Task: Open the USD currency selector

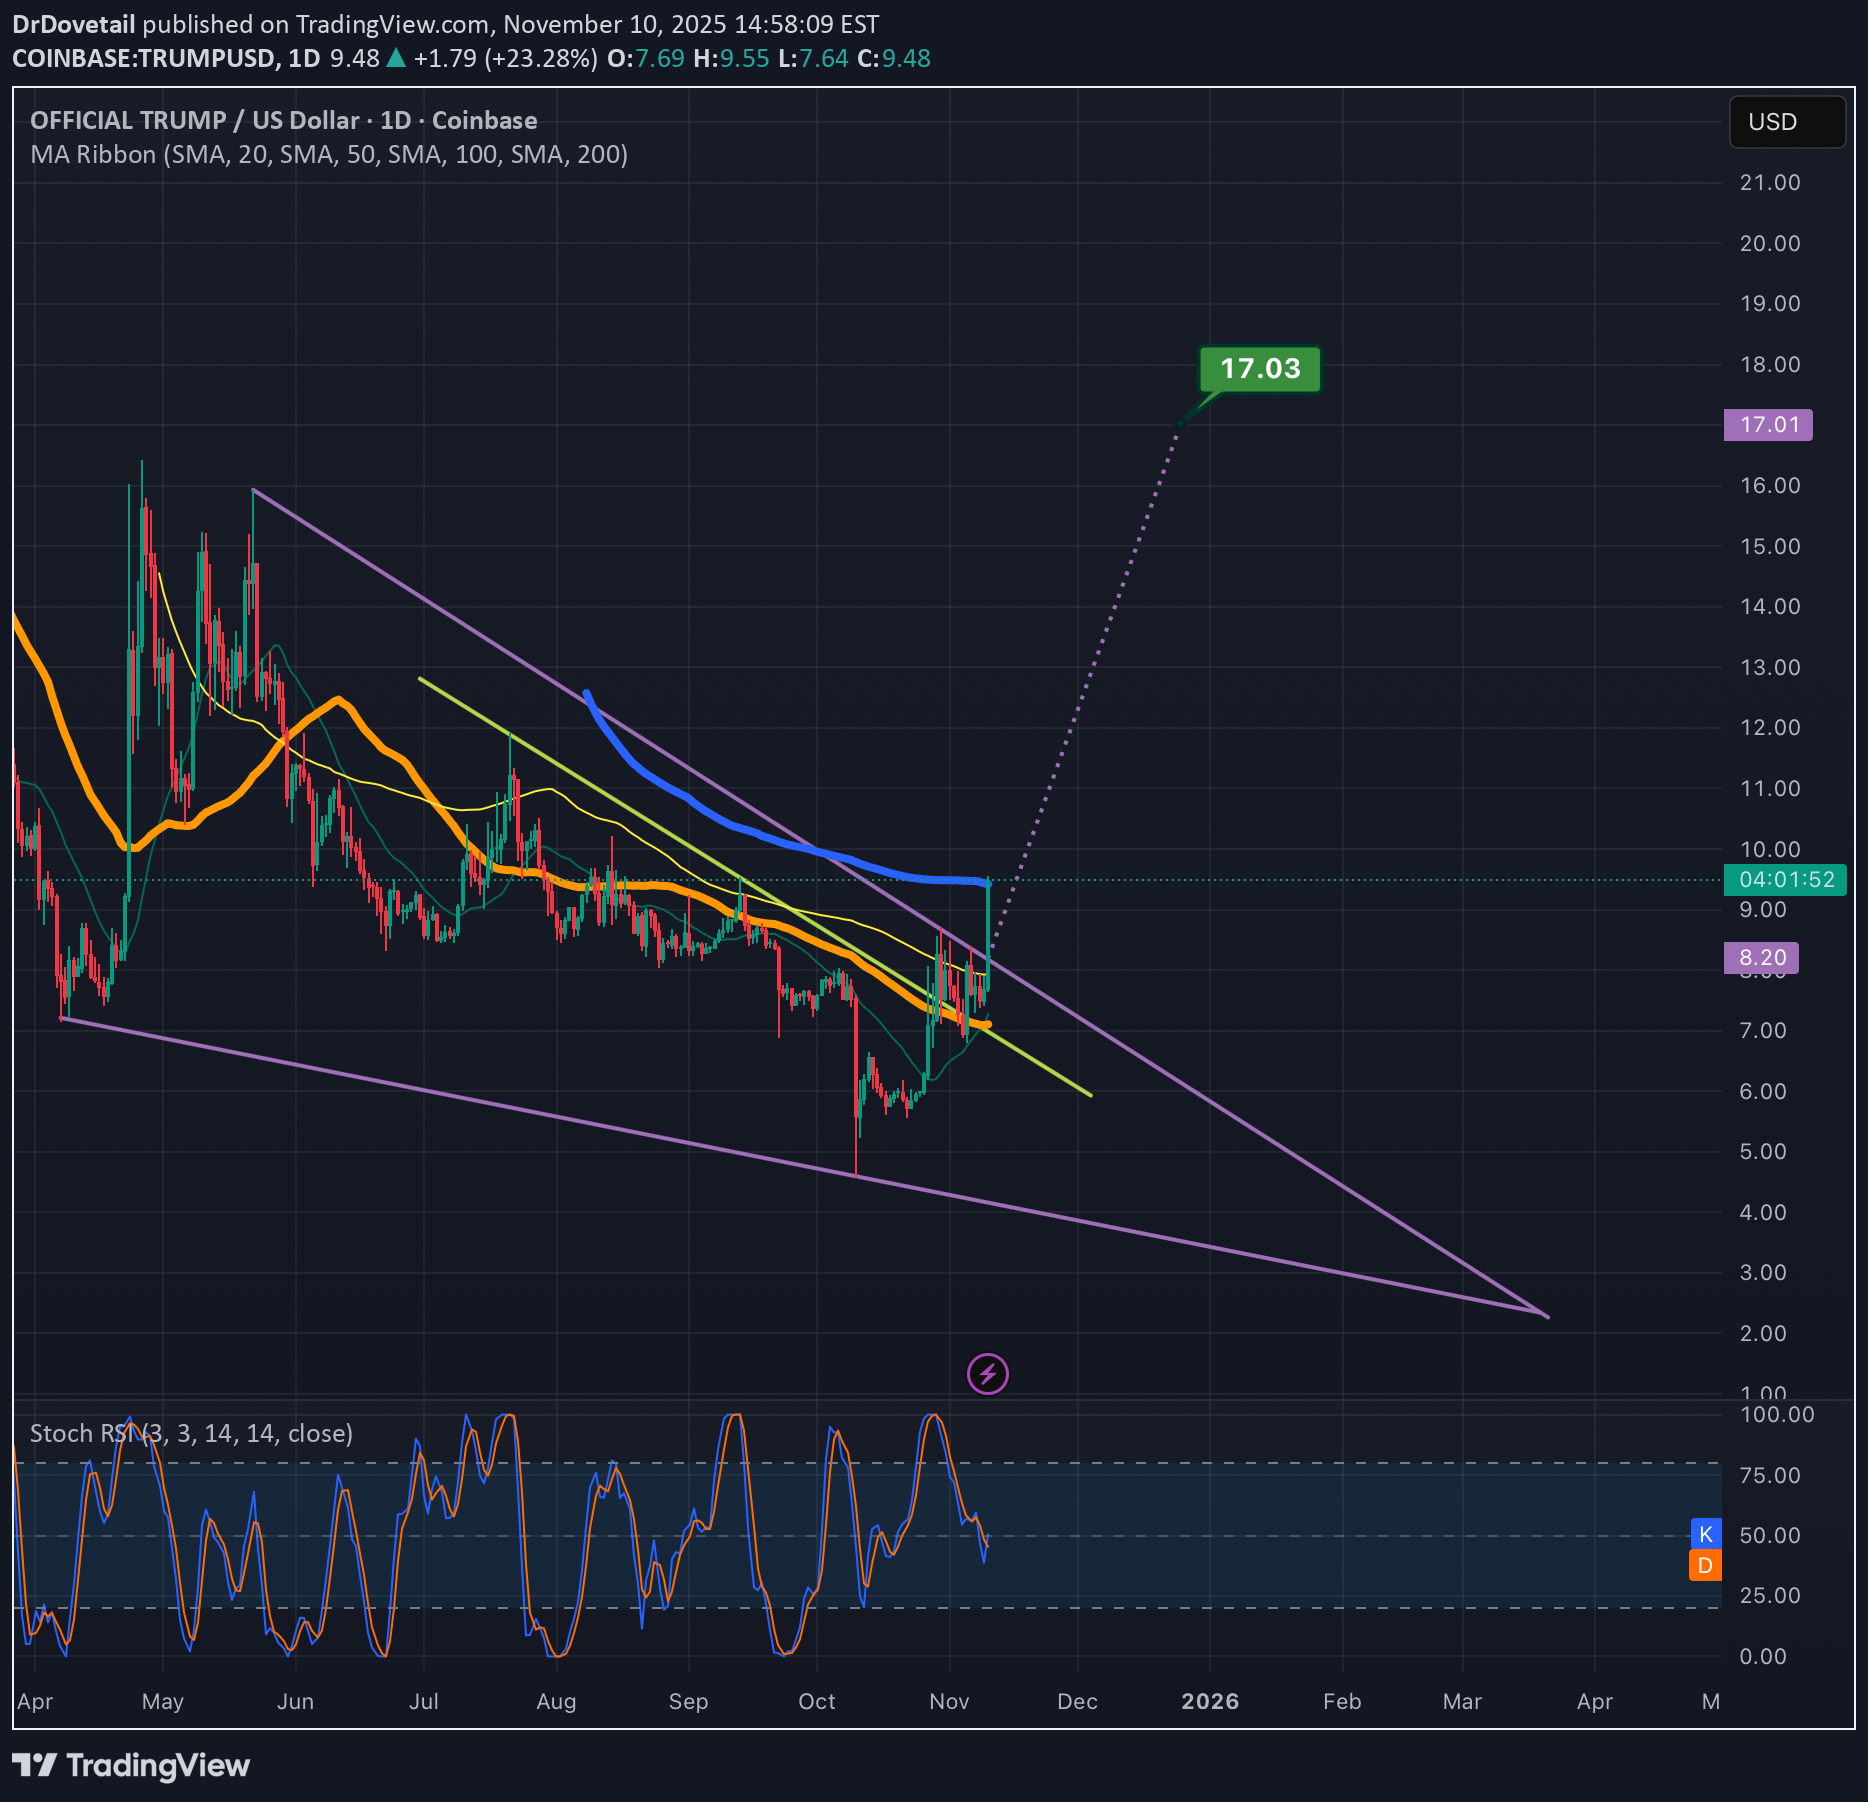Action: [x=1786, y=122]
